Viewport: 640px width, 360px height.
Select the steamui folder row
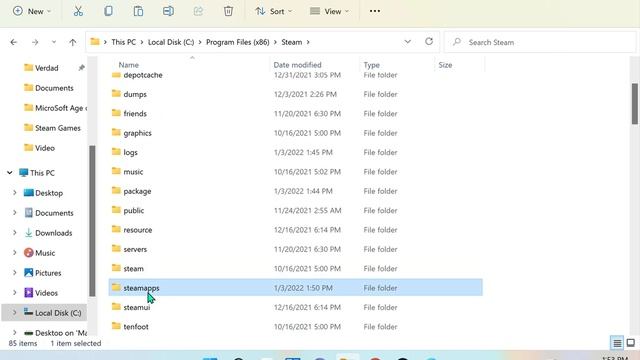point(296,307)
